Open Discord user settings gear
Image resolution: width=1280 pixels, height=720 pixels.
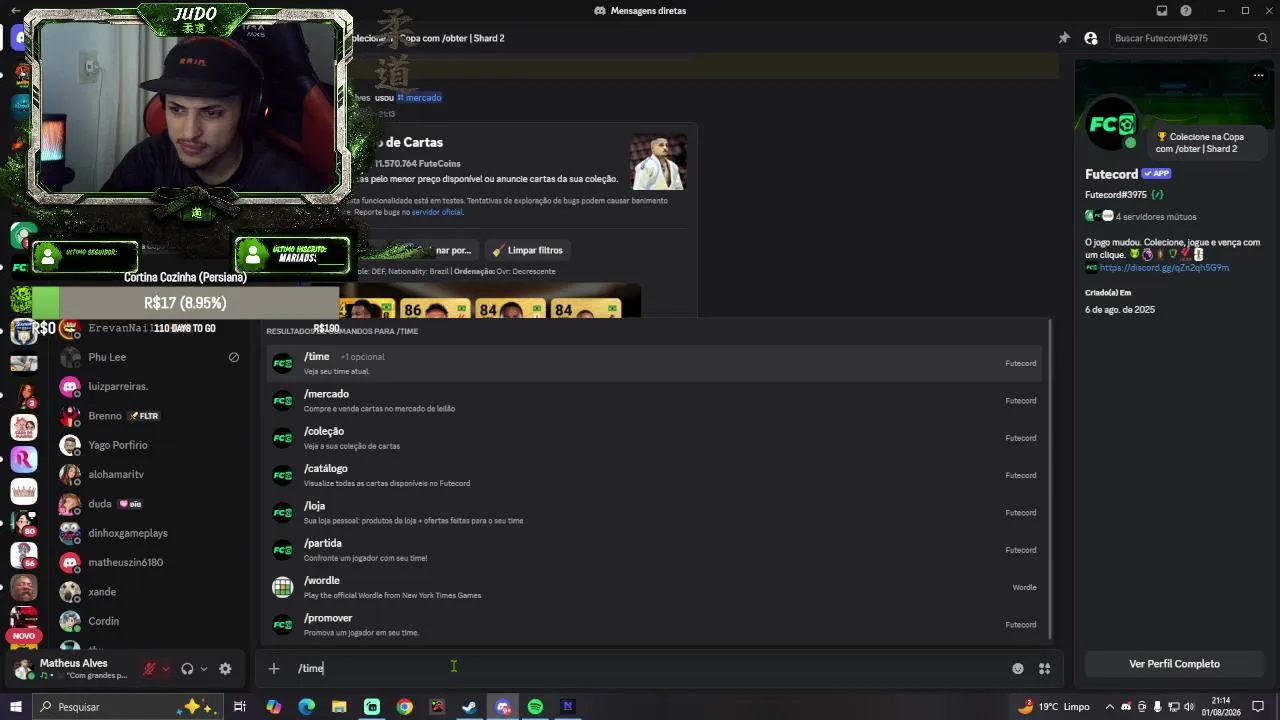pyautogui.click(x=225, y=669)
